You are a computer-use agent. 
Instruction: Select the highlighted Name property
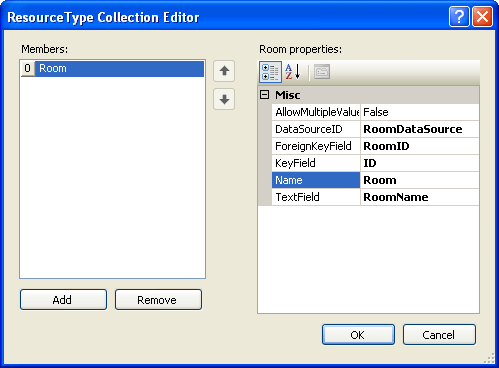(316, 180)
